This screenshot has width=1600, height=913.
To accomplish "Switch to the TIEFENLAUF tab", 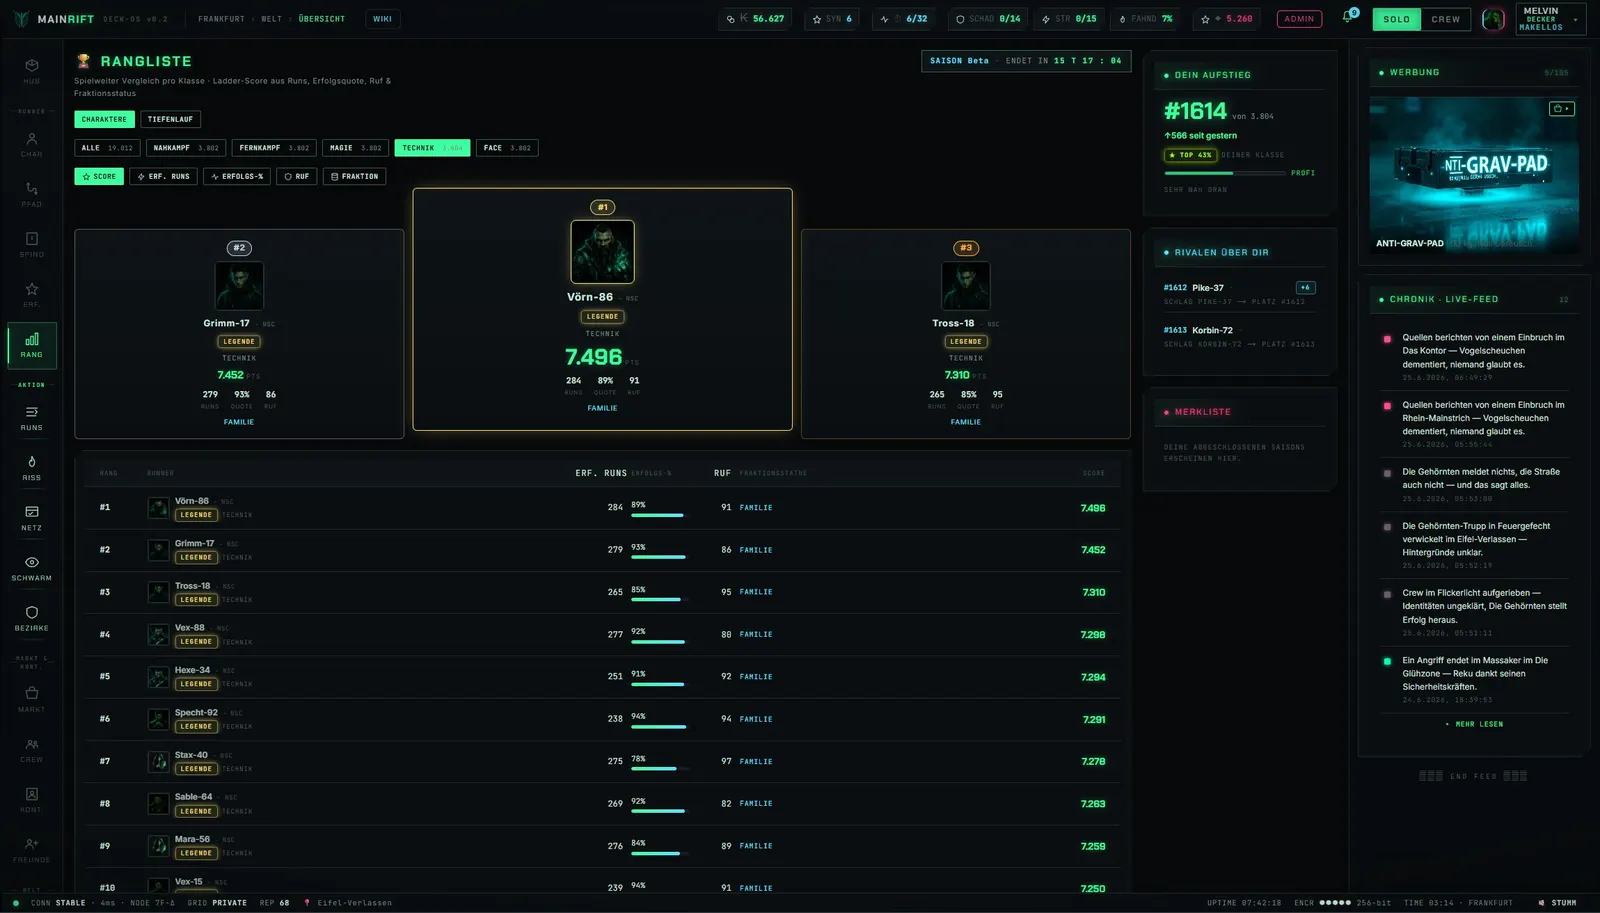I will coord(170,119).
